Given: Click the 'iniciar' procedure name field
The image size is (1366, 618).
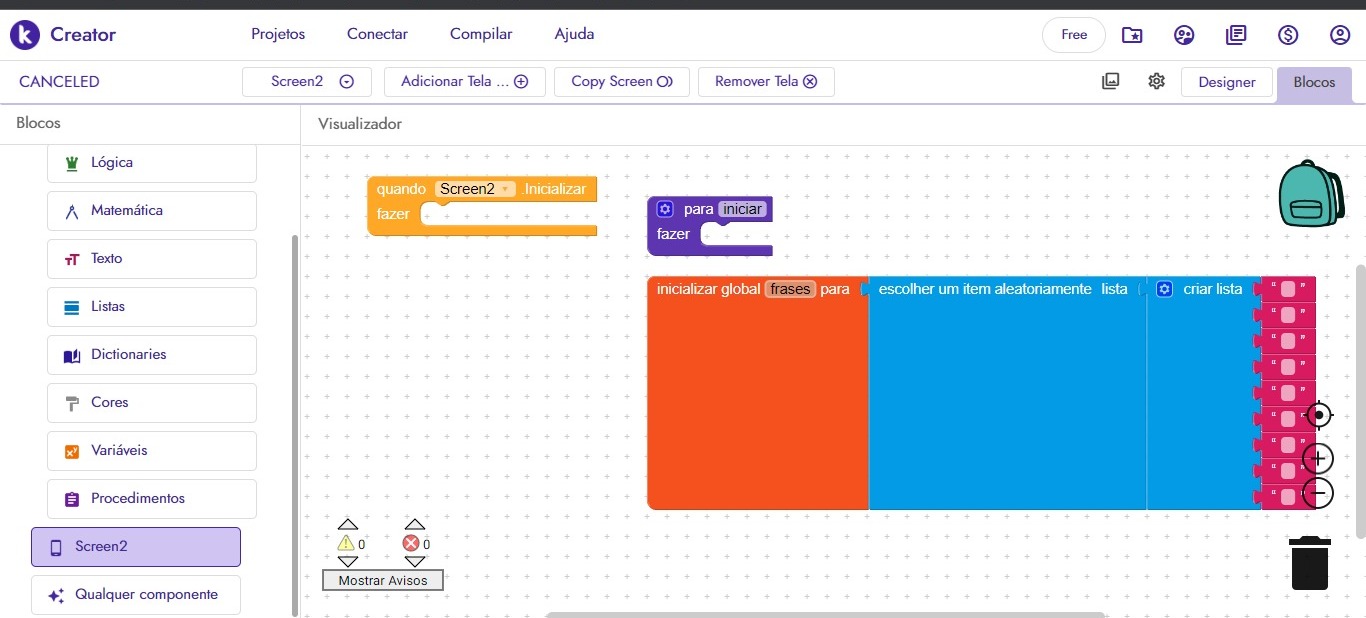Looking at the screenshot, I should click(x=742, y=209).
